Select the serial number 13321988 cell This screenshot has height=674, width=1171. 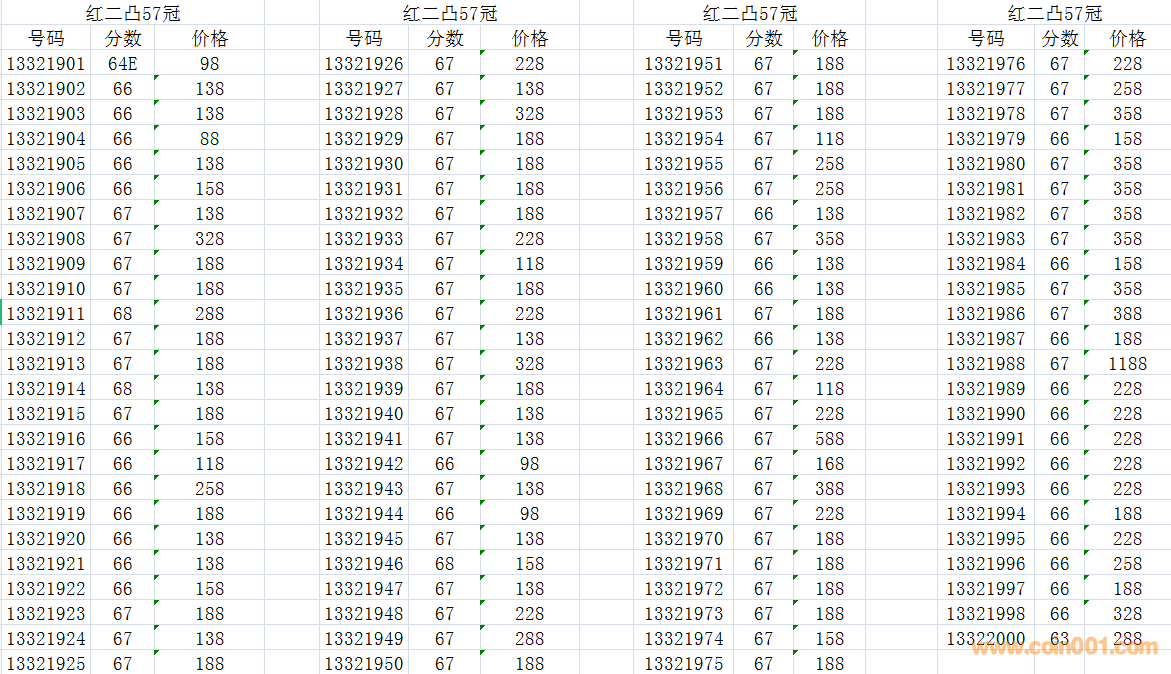click(x=985, y=364)
